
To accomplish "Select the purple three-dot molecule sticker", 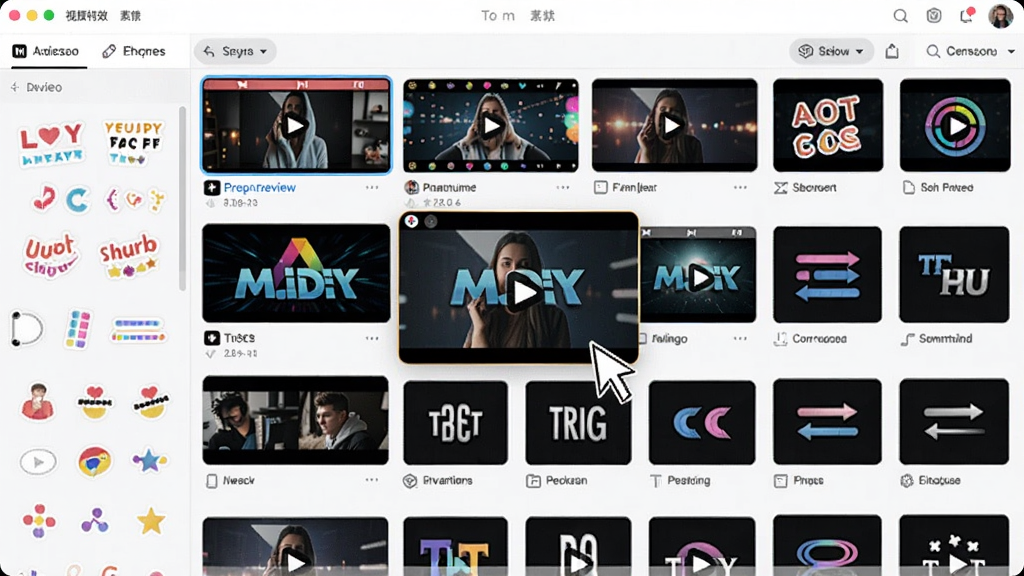I will 95,521.
